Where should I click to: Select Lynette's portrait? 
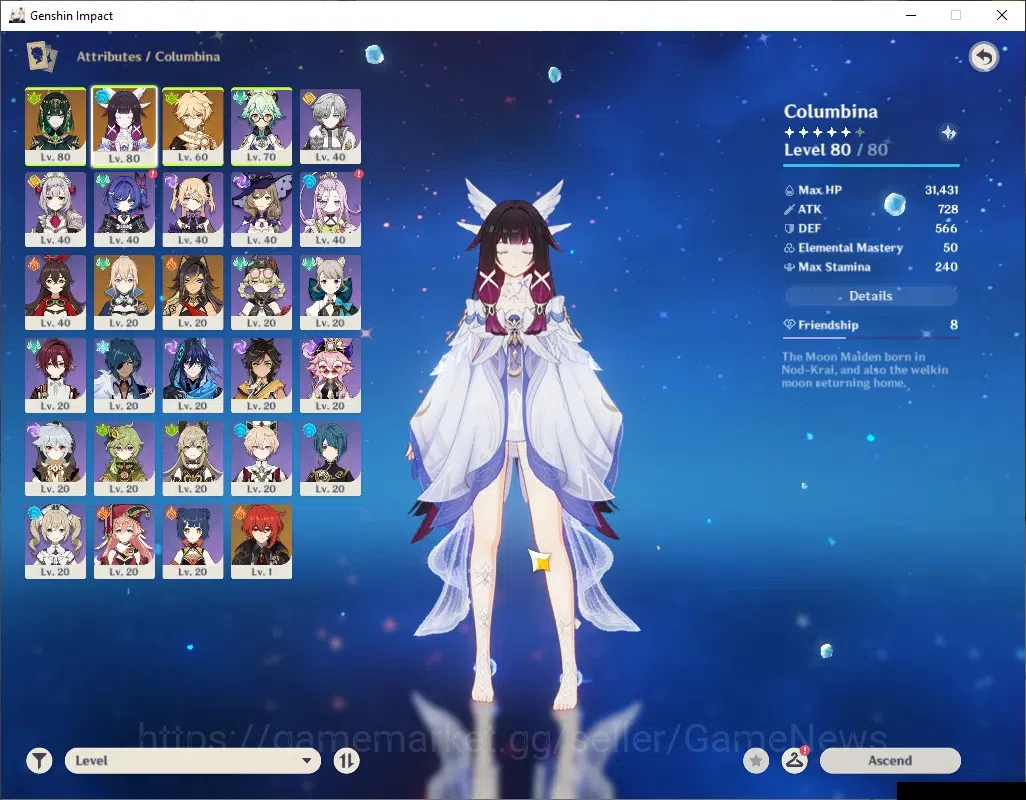pyautogui.click(x=330, y=292)
